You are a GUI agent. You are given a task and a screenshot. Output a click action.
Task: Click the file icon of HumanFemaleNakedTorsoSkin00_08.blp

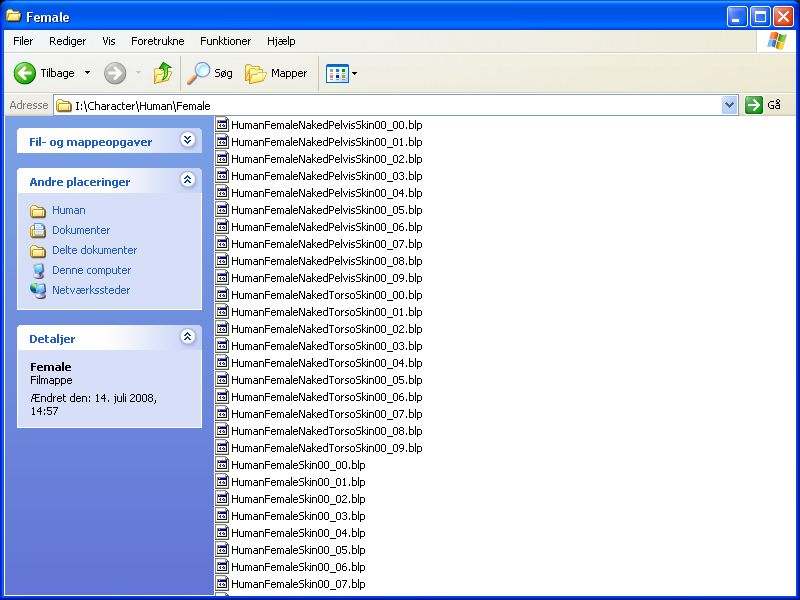tap(222, 431)
